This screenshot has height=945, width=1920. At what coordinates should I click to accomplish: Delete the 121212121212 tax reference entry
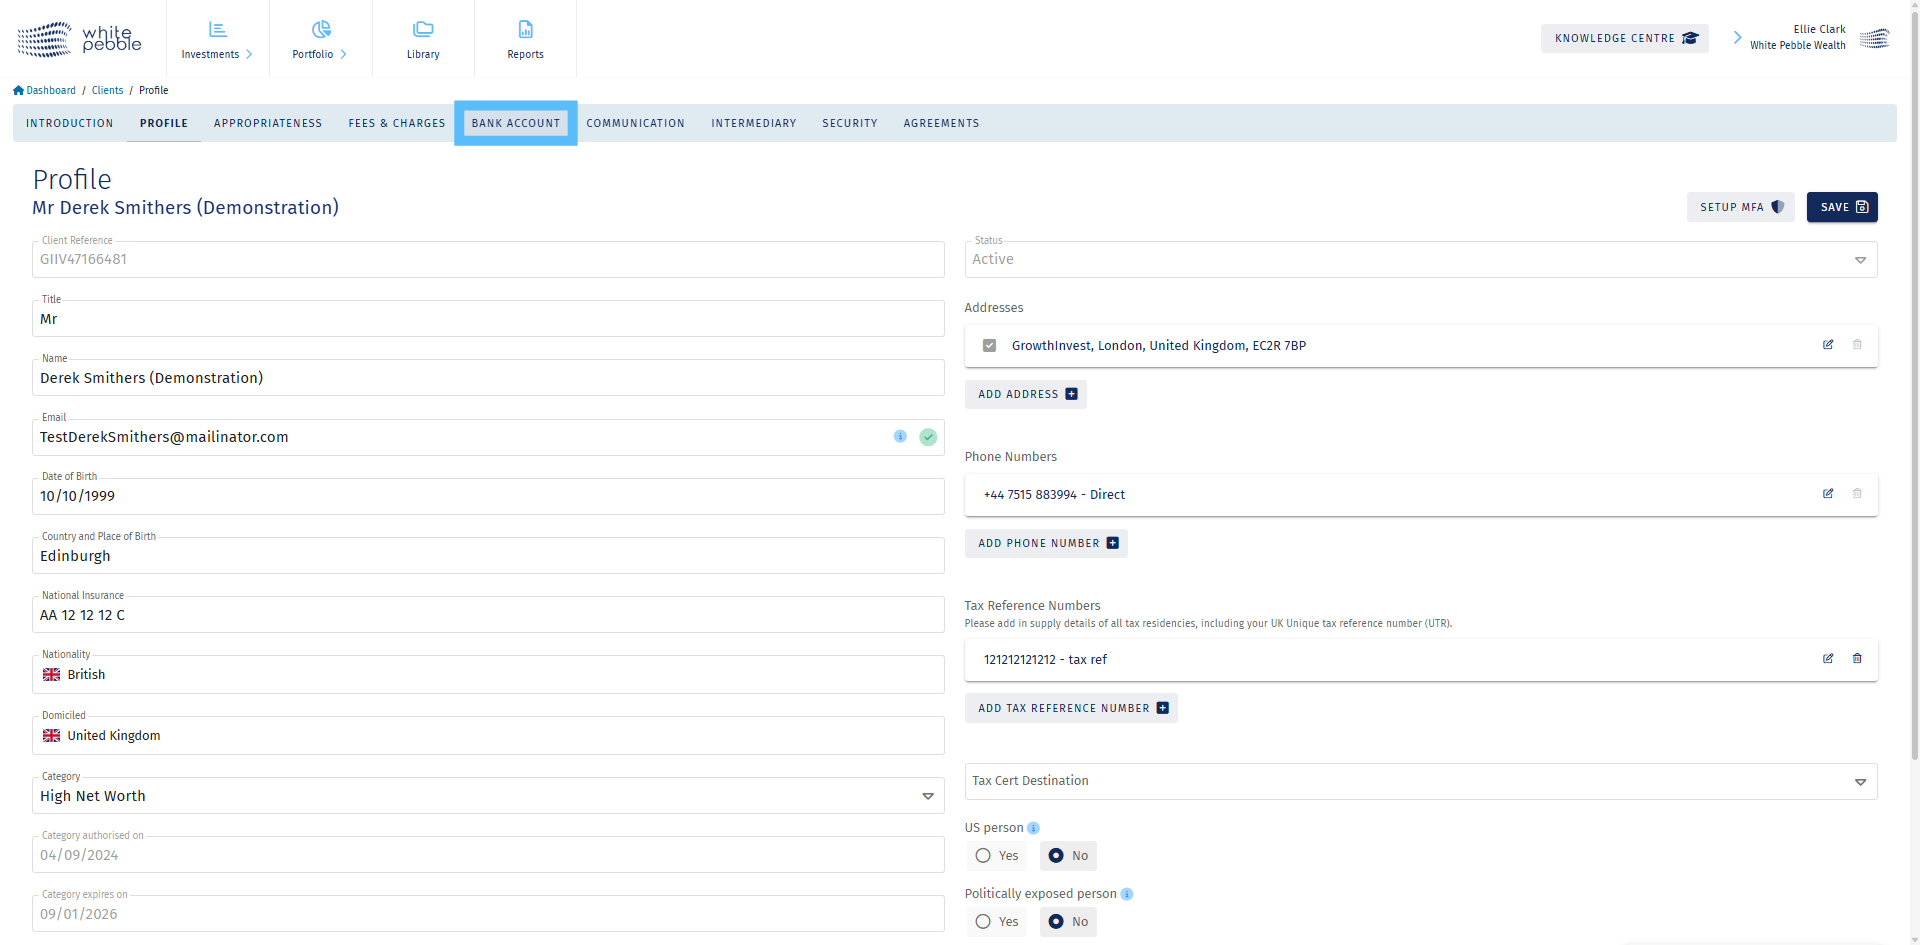(1857, 659)
